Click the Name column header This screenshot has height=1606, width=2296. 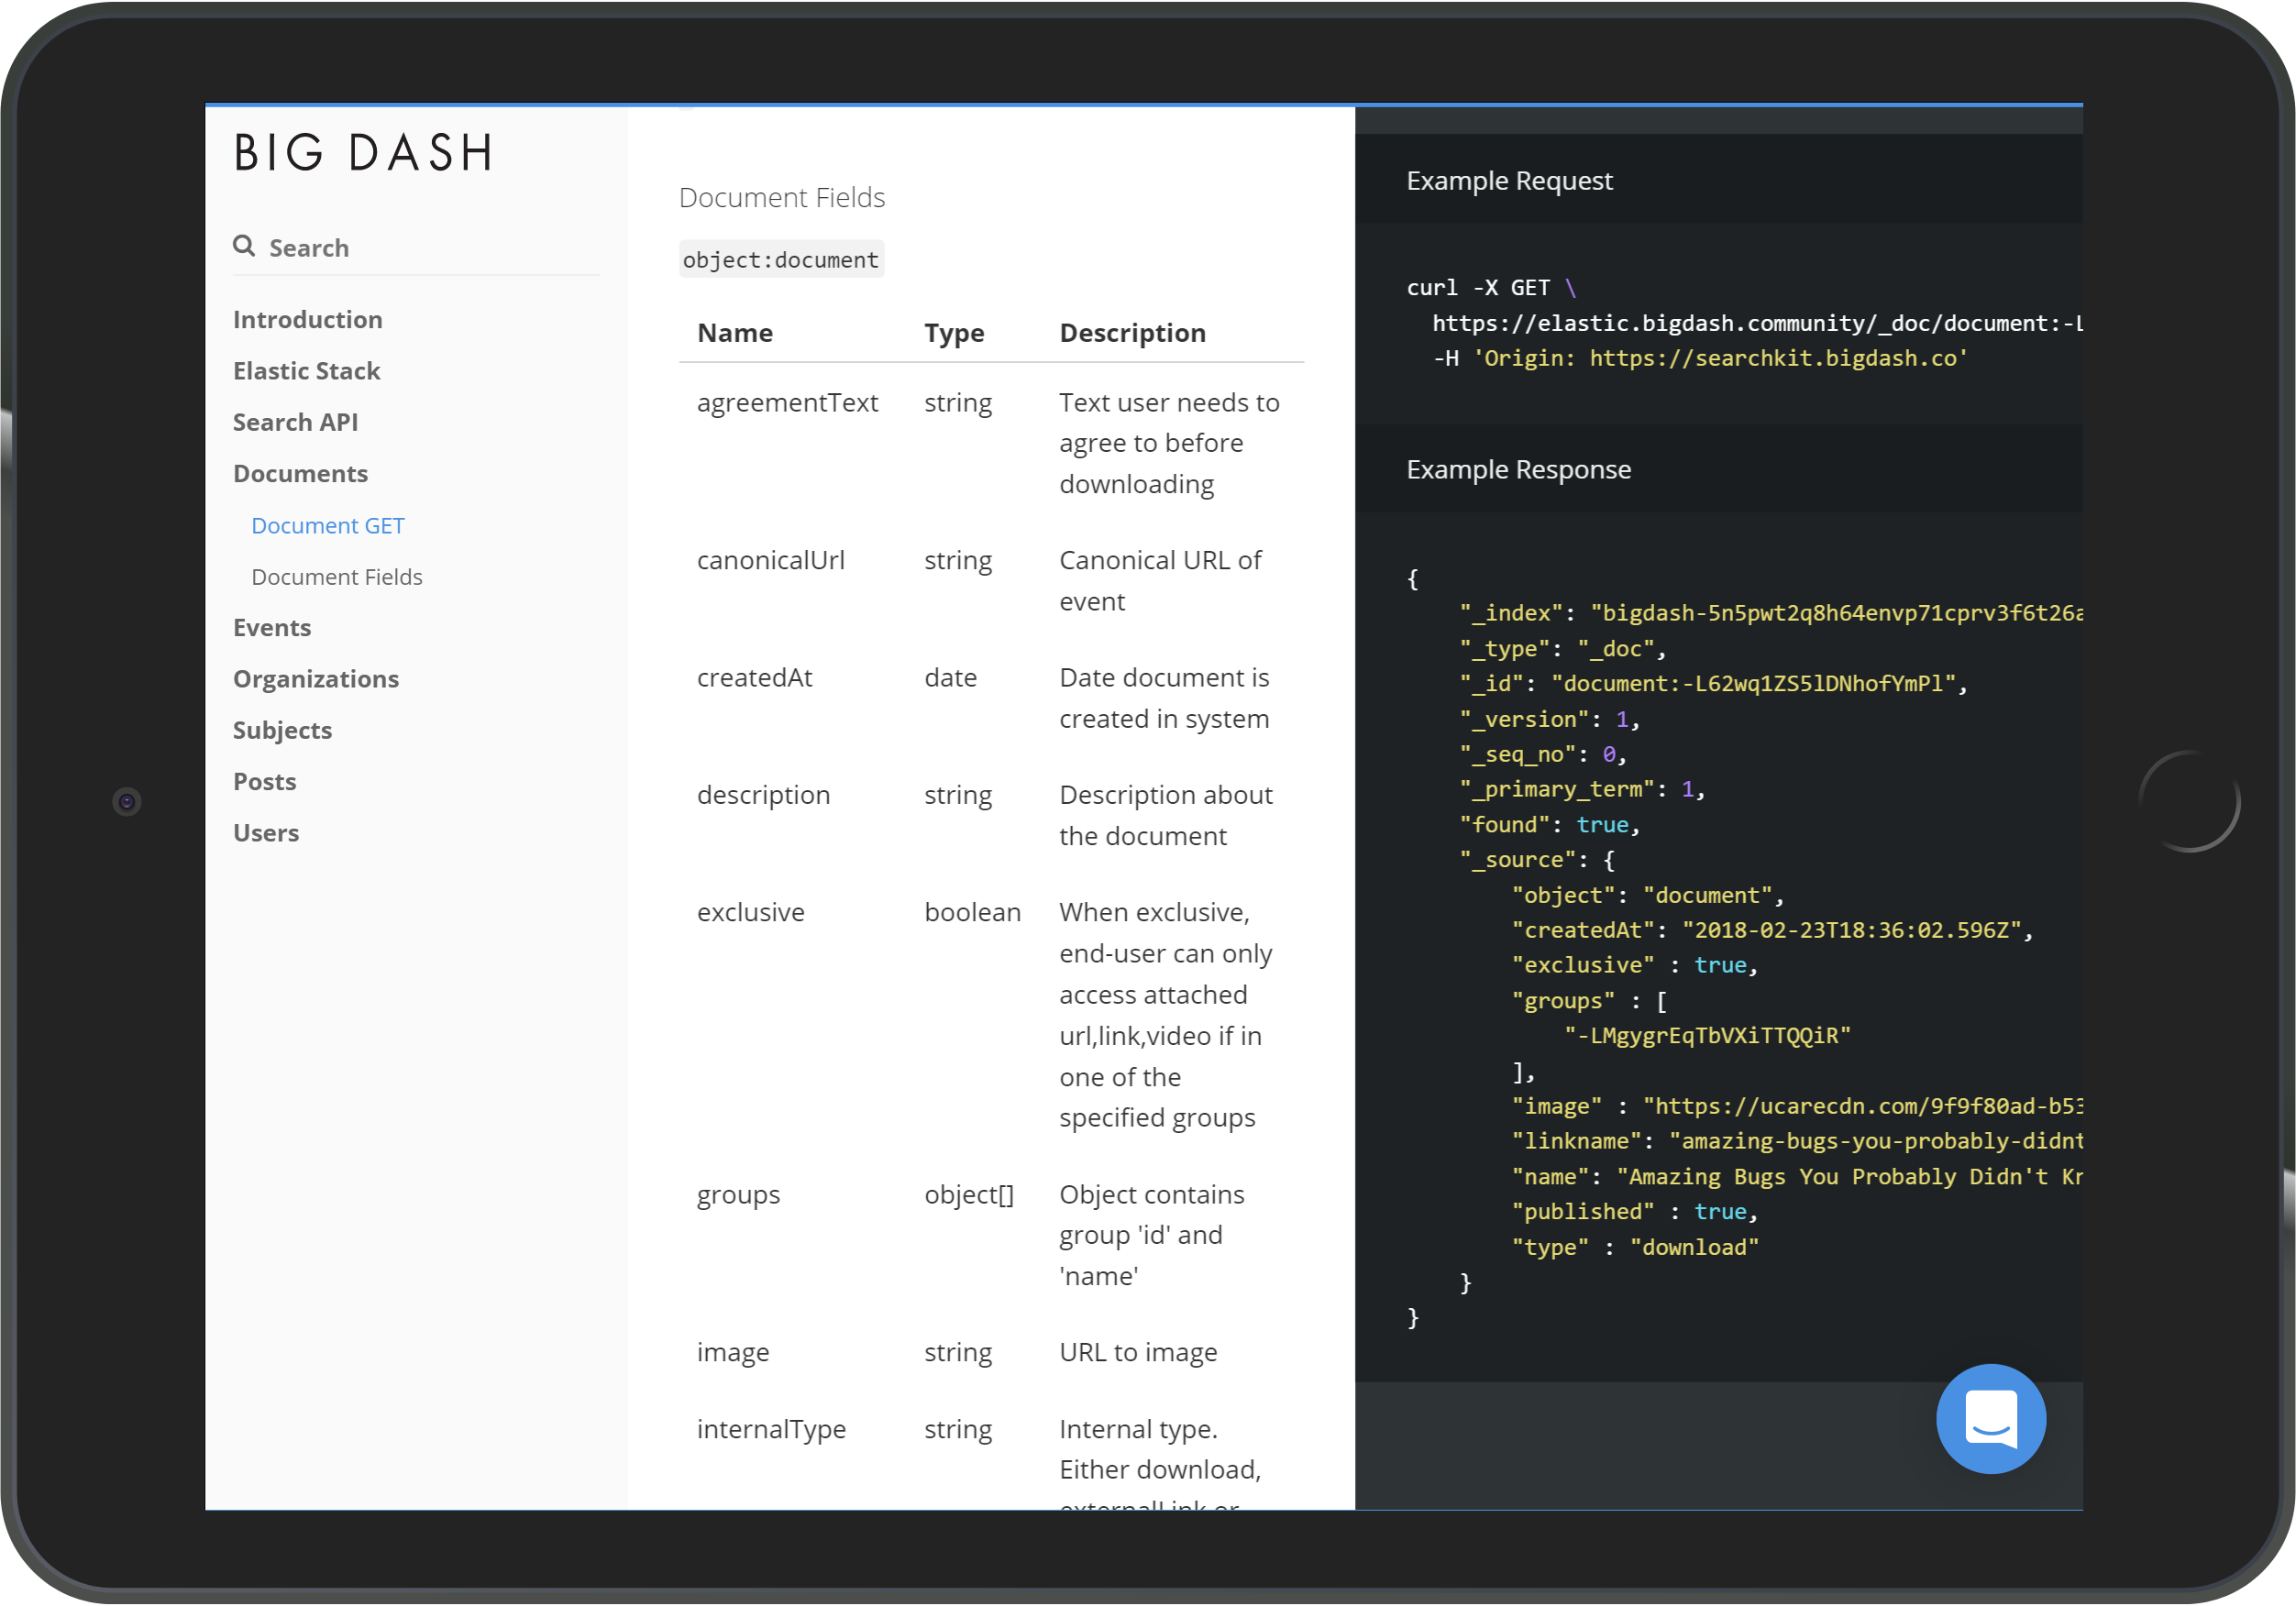click(x=735, y=333)
